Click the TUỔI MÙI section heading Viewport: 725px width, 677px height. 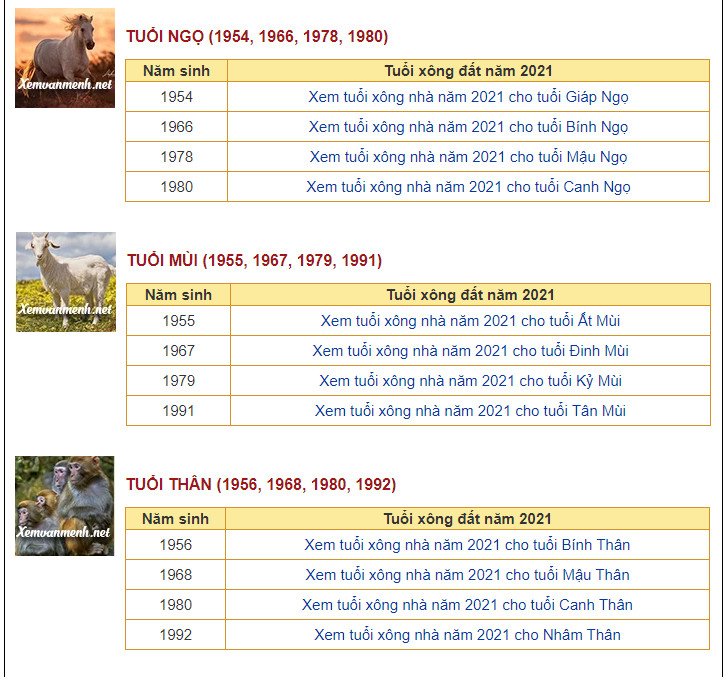[x=254, y=261]
